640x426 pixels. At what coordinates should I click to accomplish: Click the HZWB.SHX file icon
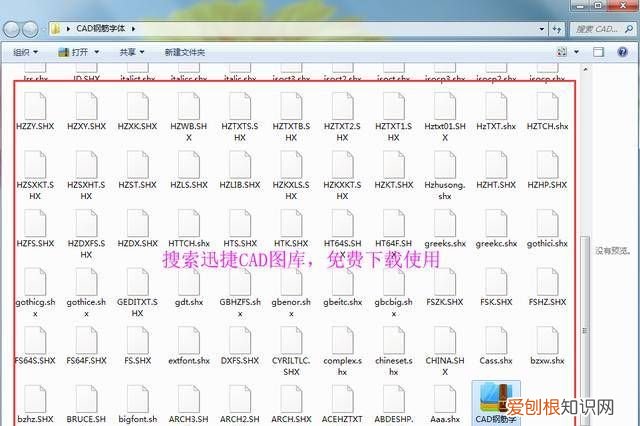pyautogui.click(x=189, y=106)
